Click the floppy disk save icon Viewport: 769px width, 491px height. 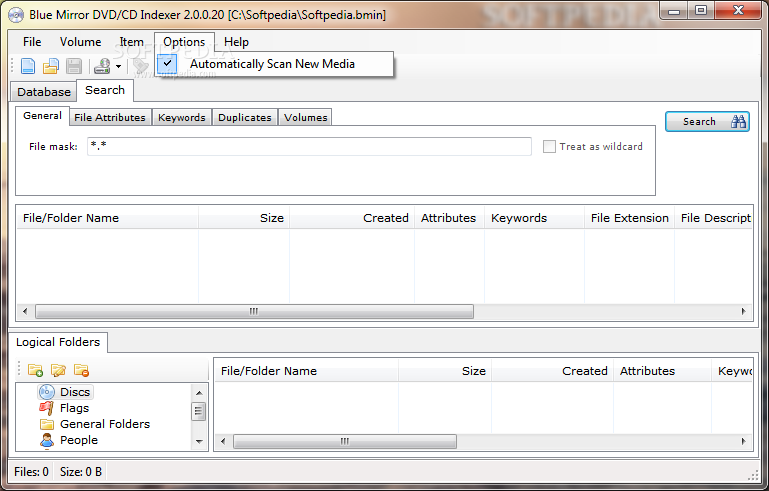point(74,66)
